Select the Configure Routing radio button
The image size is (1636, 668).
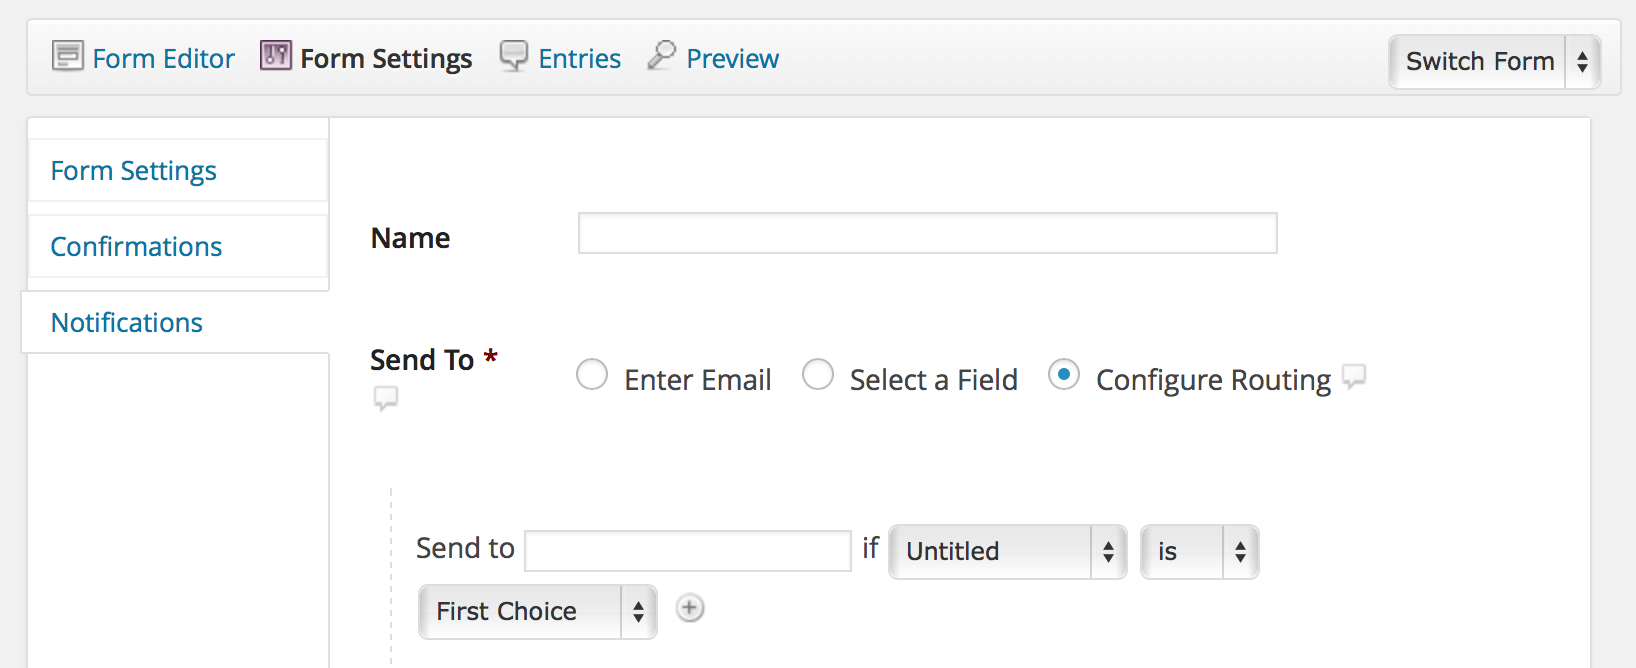click(x=1064, y=375)
